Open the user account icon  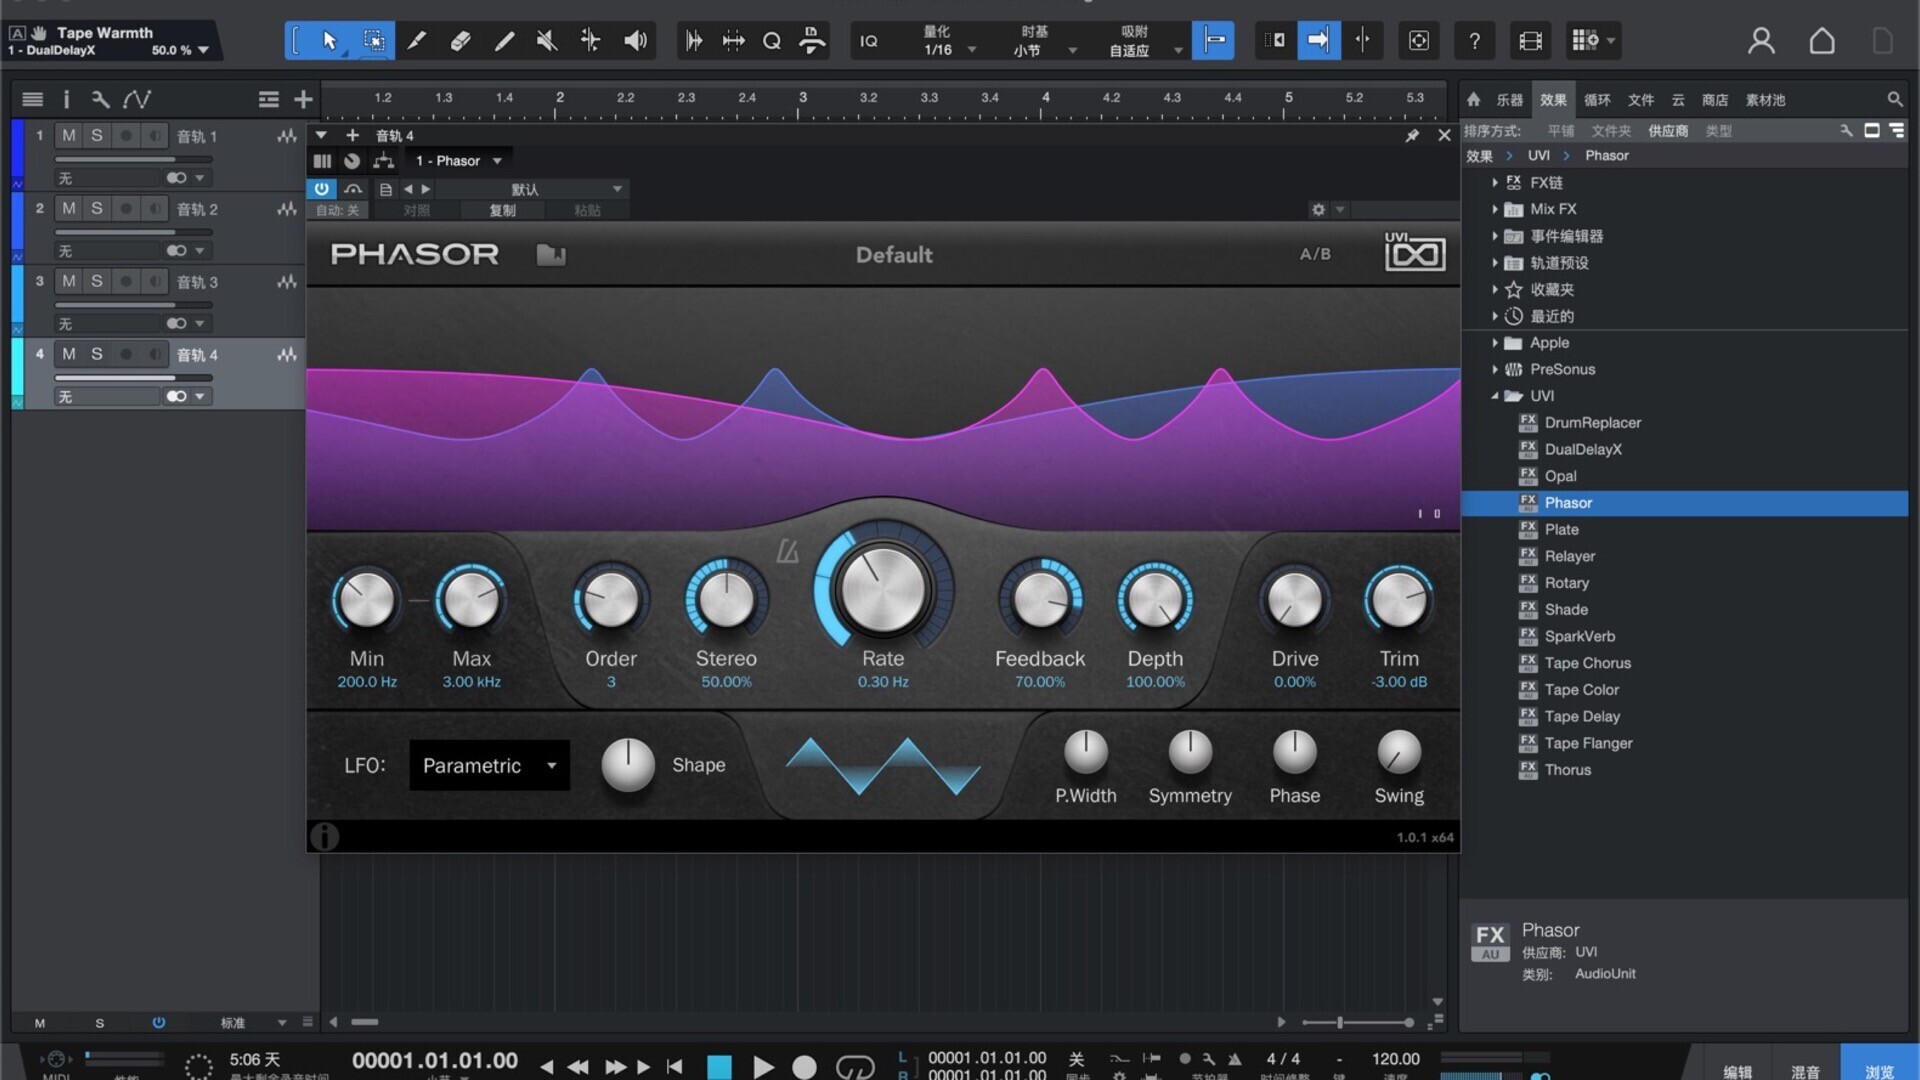pyautogui.click(x=1761, y=41)
